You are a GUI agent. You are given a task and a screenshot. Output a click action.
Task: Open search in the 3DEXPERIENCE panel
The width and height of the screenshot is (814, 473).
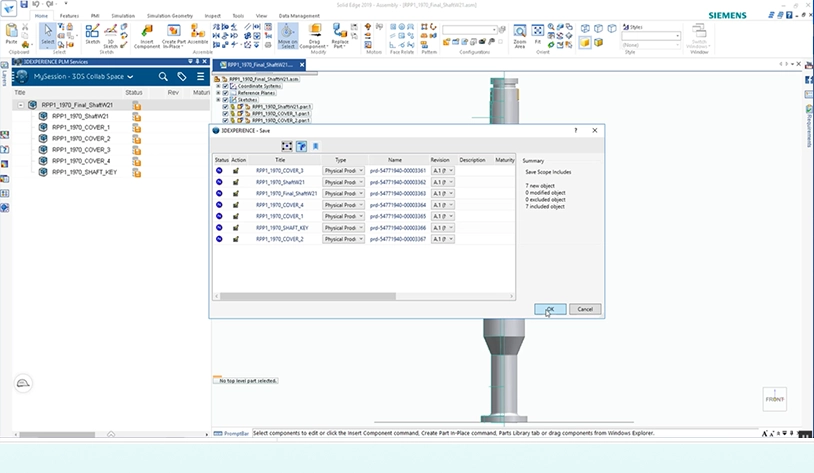[163, 77]
